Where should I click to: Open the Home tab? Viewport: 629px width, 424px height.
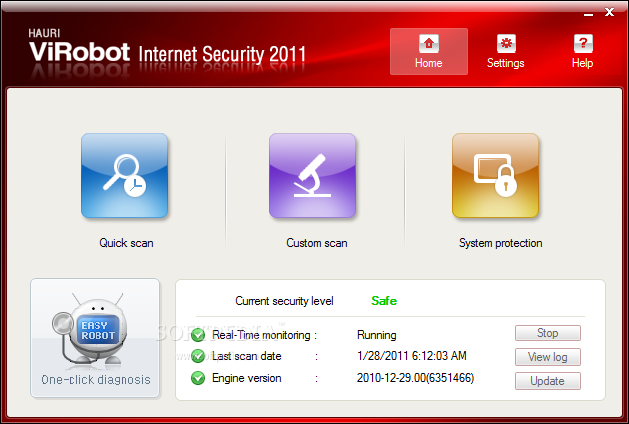(428, 51)
